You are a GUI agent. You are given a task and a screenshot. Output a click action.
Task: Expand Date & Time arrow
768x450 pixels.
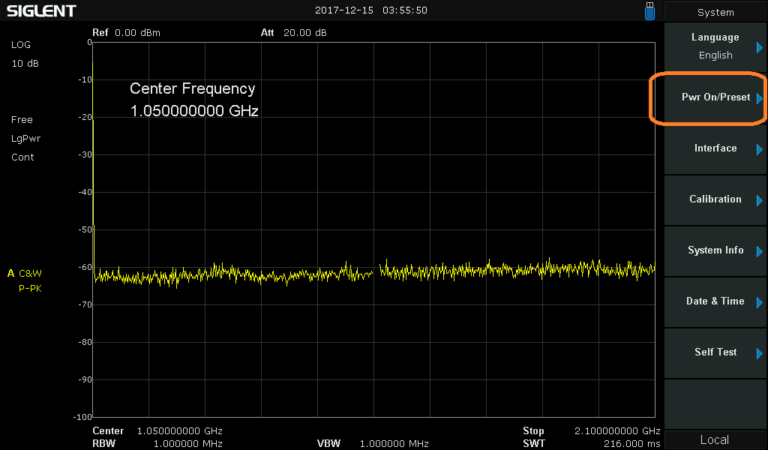(x=760, y=302)
